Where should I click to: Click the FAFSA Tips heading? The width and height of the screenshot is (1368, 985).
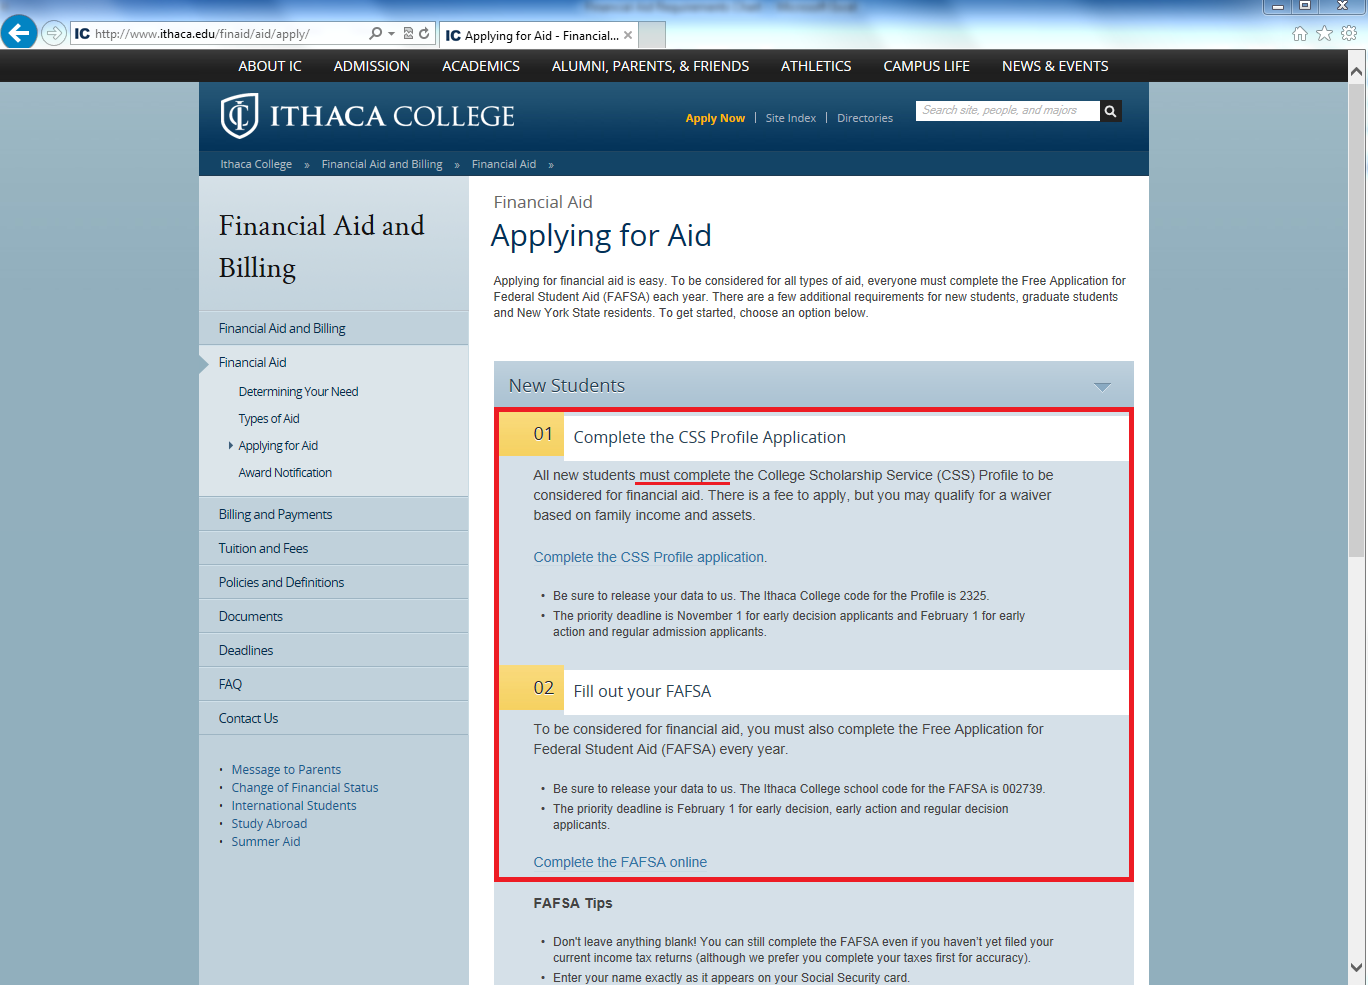pyautogui.click(x=573, y=903)
